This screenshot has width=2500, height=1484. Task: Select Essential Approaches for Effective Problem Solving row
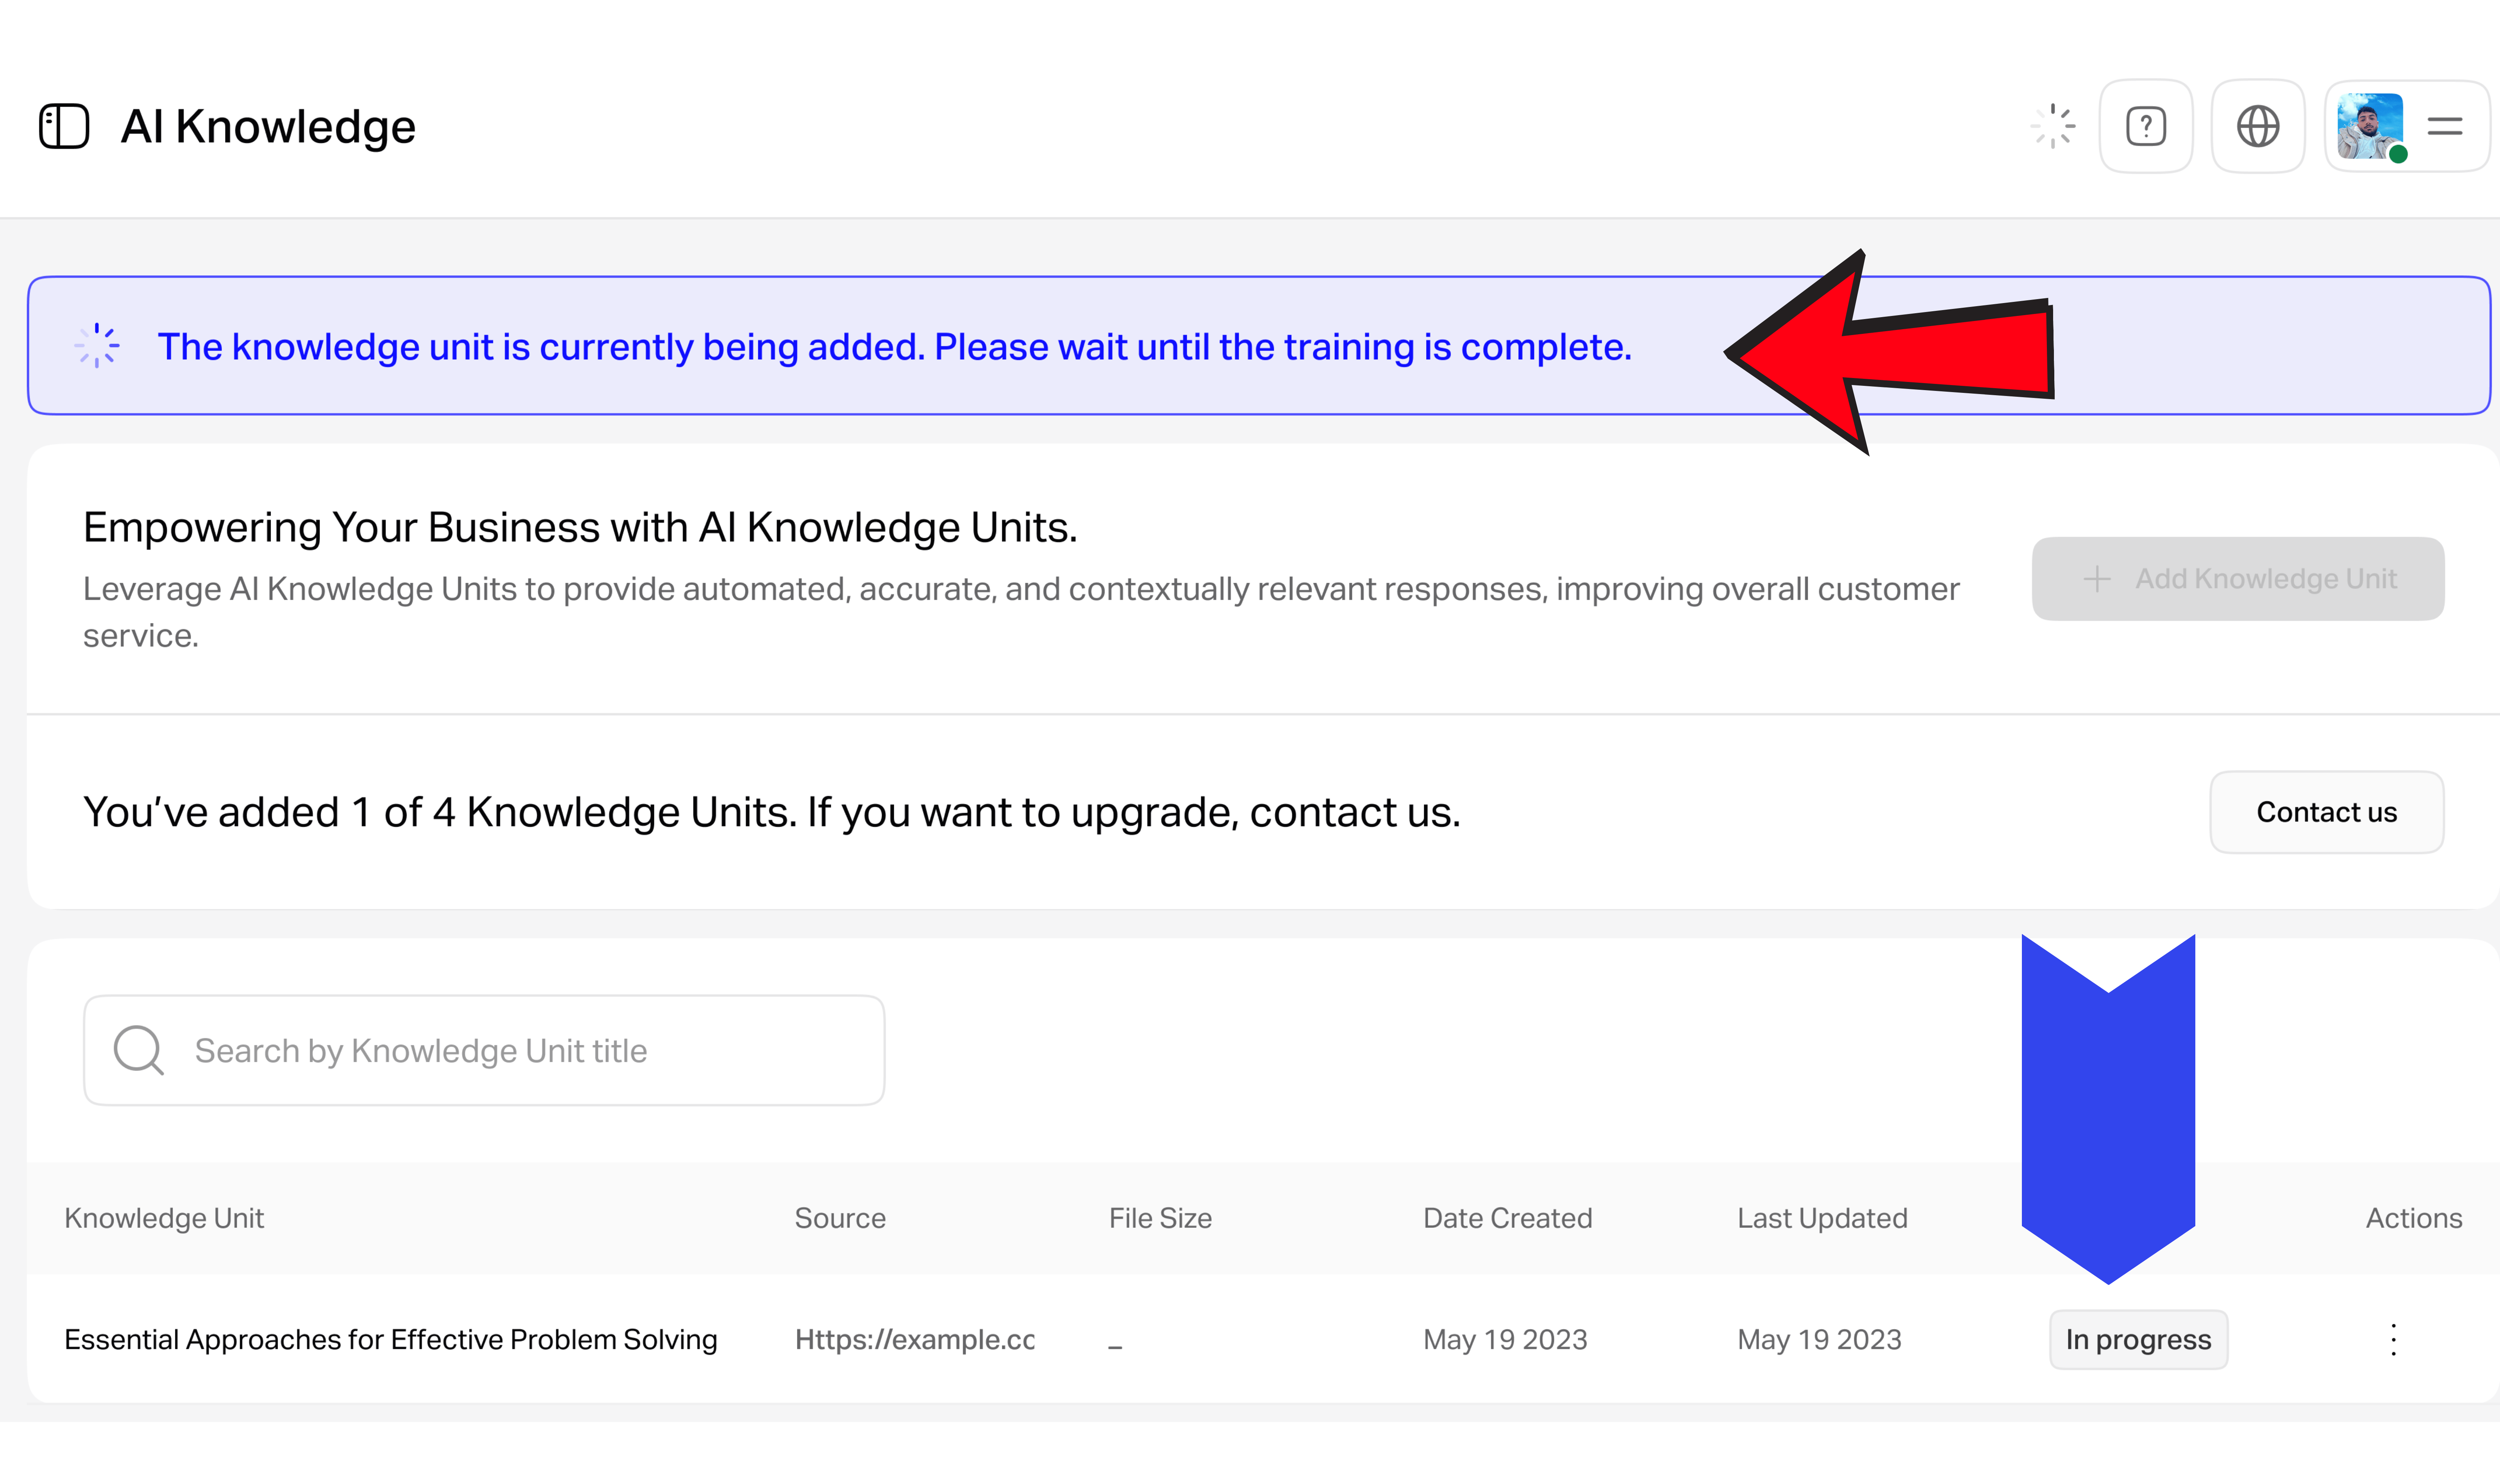(x=1263, y=1339)
